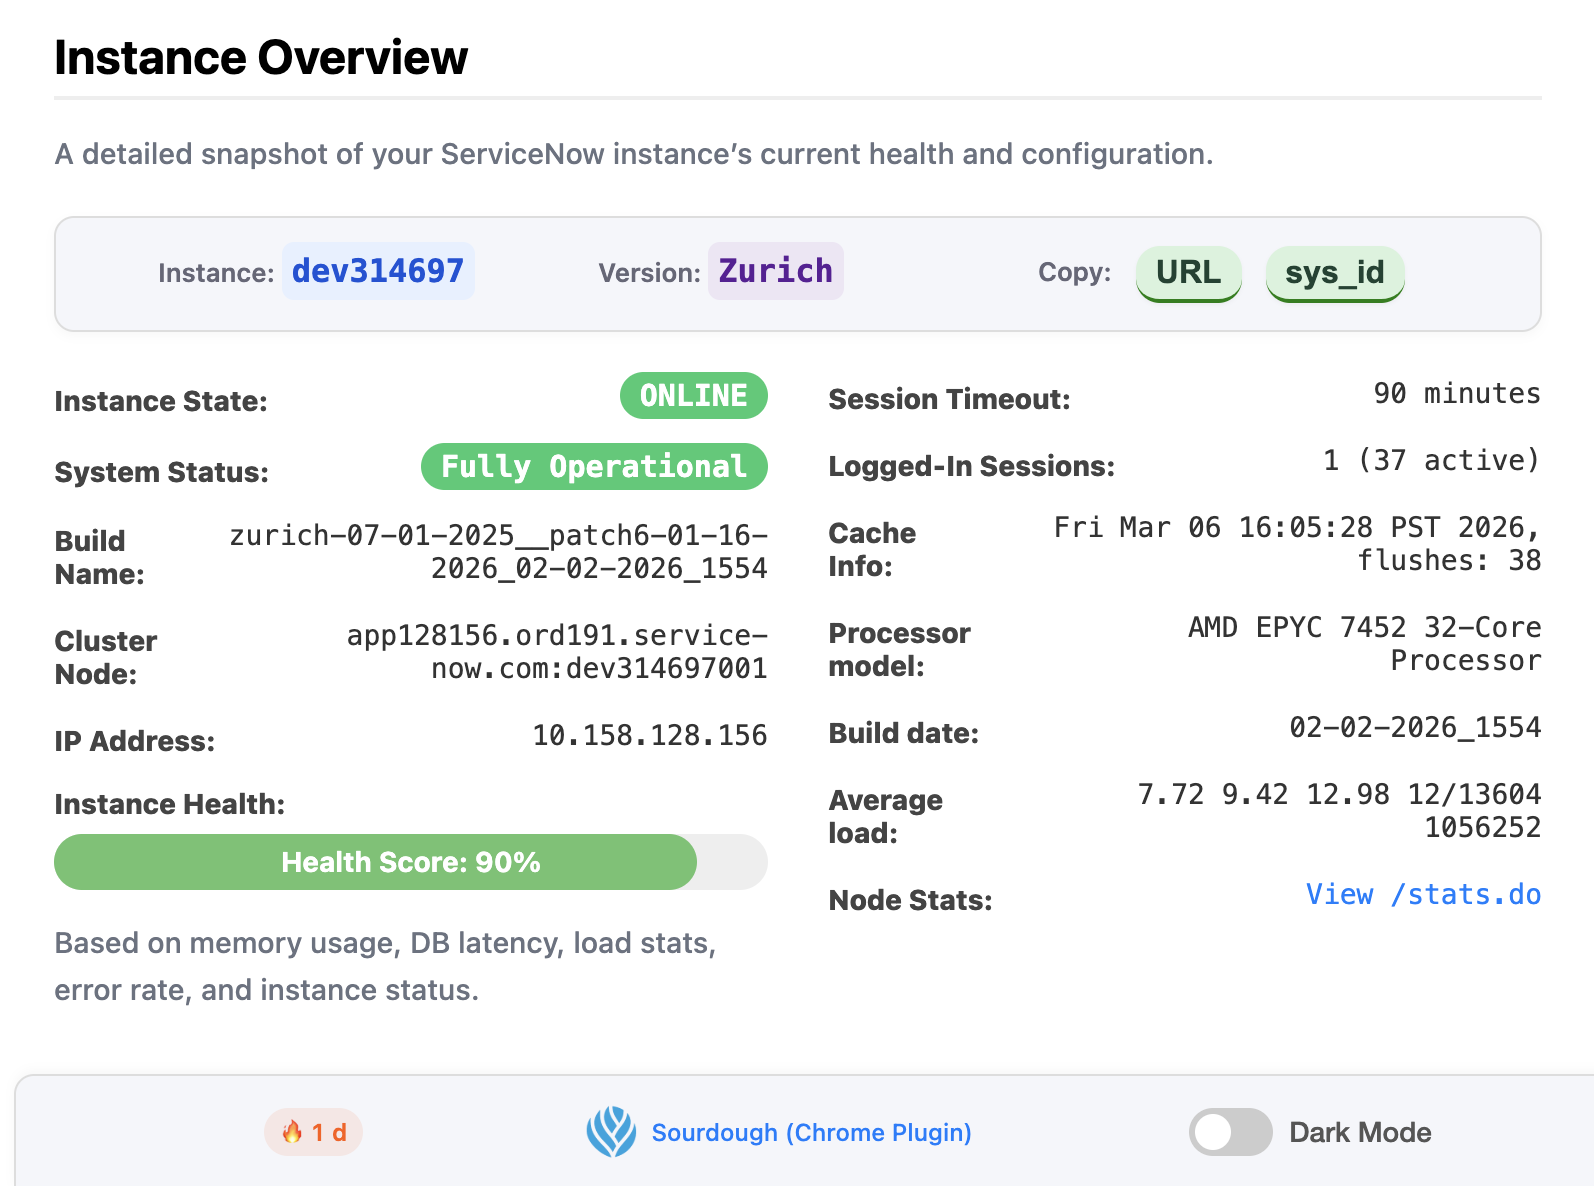Click the AMD EPYC 7452 processor value
Viewport: 1594px width, 1186px height.
[x=1364, y=644]
